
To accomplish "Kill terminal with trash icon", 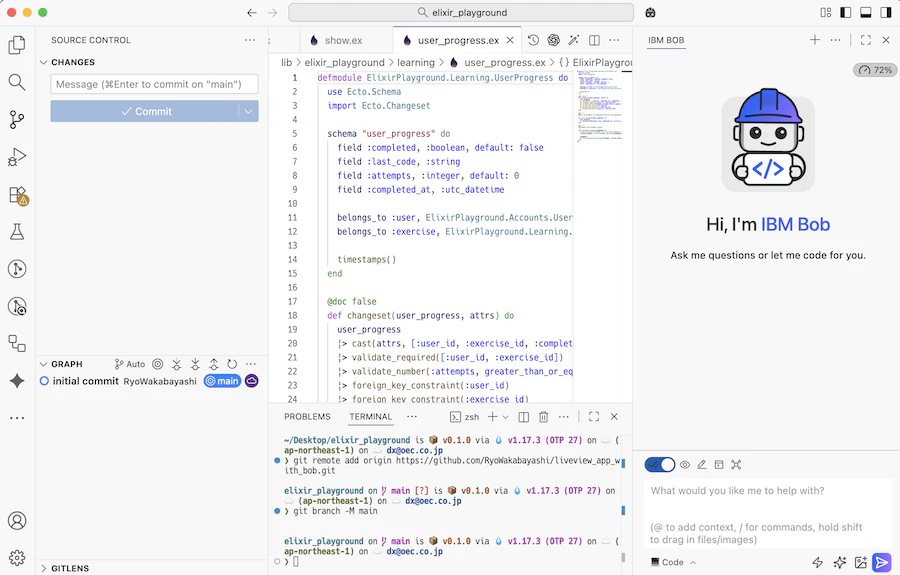I will point(544,417).
